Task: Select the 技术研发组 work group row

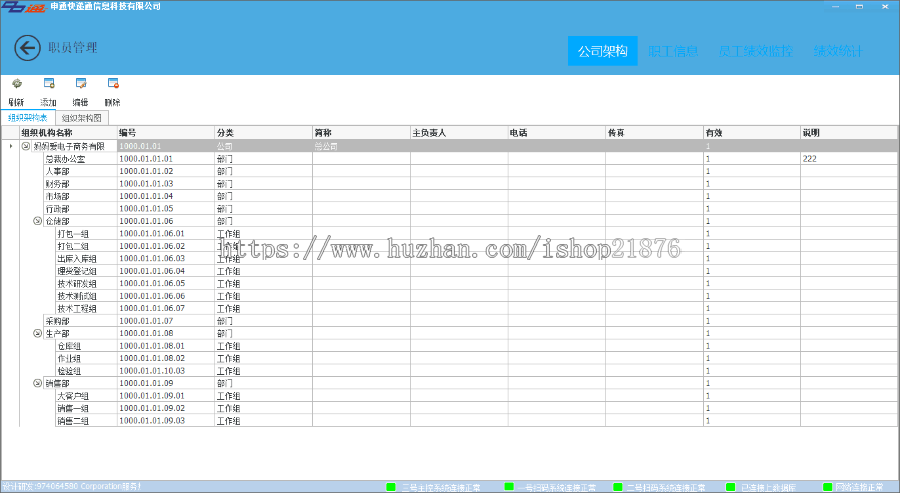Action: 77,284
